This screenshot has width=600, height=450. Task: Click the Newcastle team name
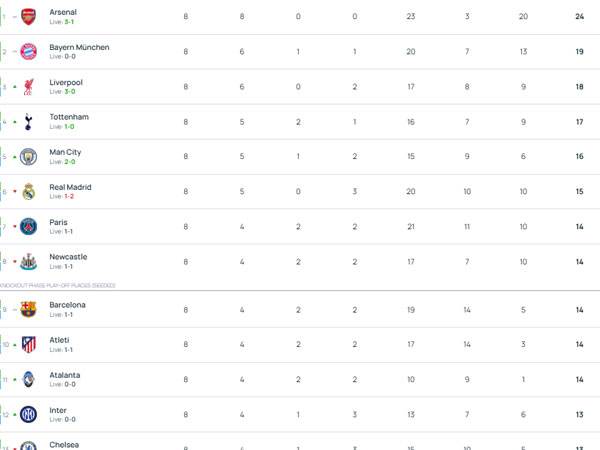(x=68, y=257)
